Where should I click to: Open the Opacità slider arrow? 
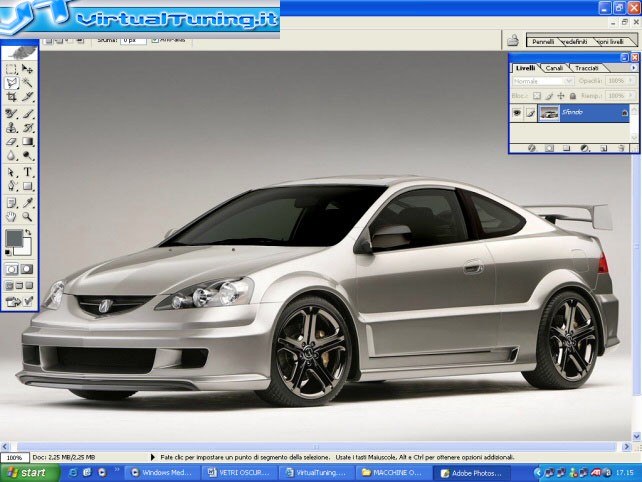(631, 81)
